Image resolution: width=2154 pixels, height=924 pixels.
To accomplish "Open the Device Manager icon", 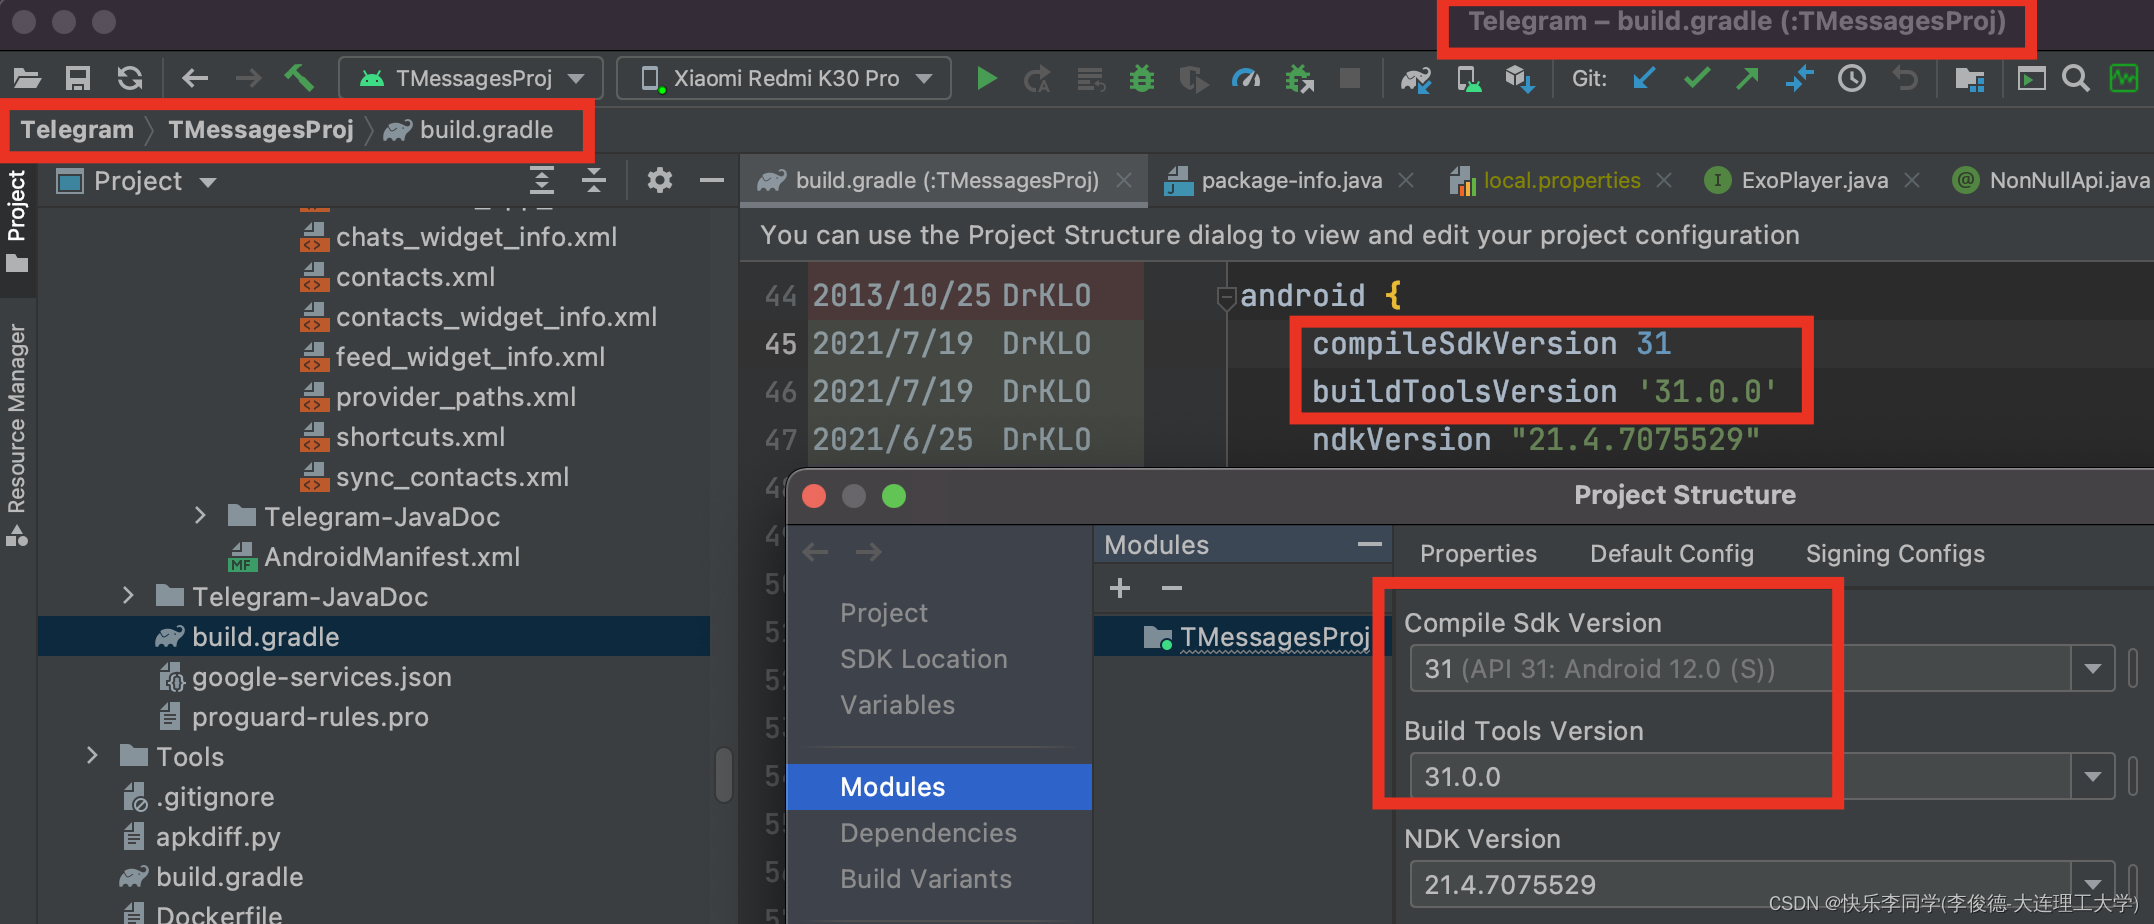I will (x=1468, y=78).
